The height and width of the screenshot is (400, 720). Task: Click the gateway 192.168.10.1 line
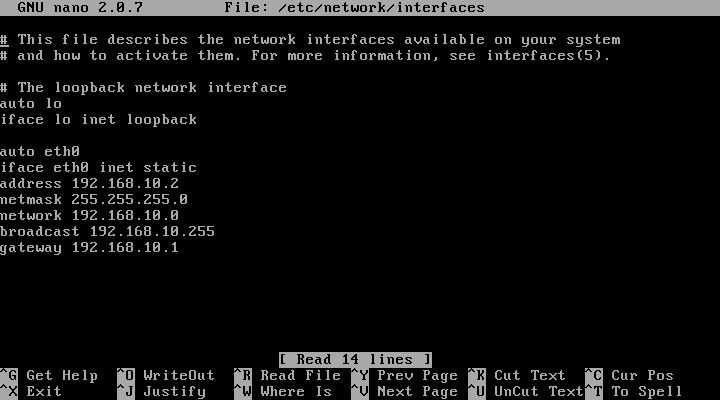coord(89,248)
